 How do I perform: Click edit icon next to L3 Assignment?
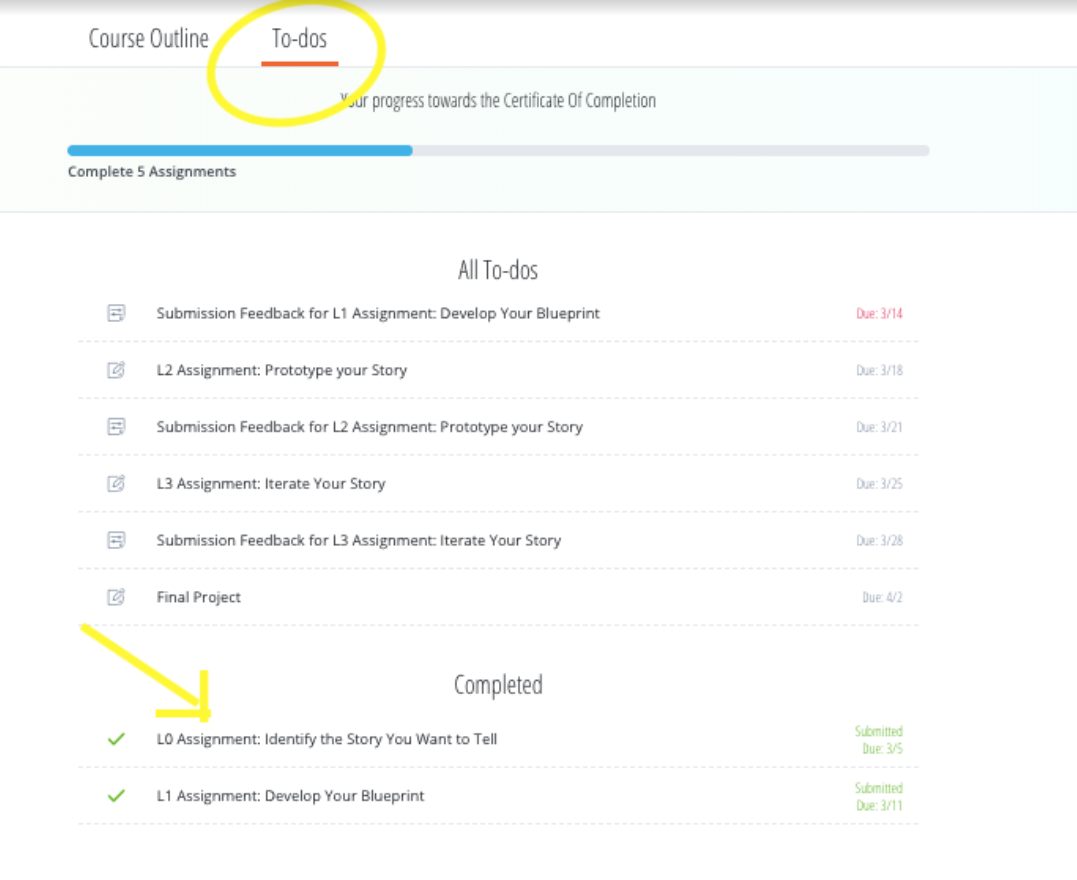coord(116,484)
